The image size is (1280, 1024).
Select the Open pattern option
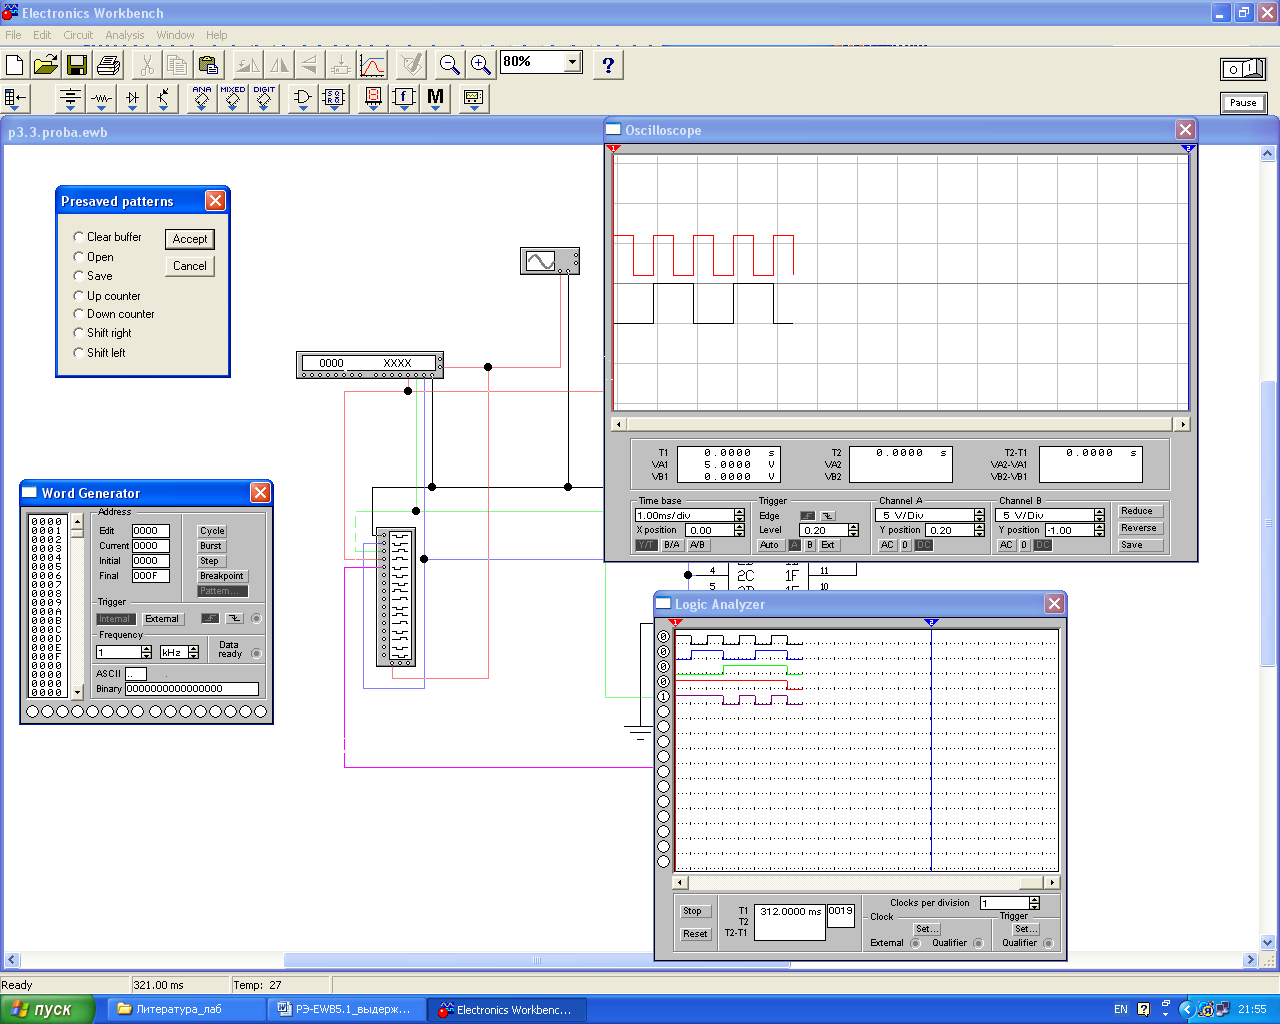tap(79, 257)
